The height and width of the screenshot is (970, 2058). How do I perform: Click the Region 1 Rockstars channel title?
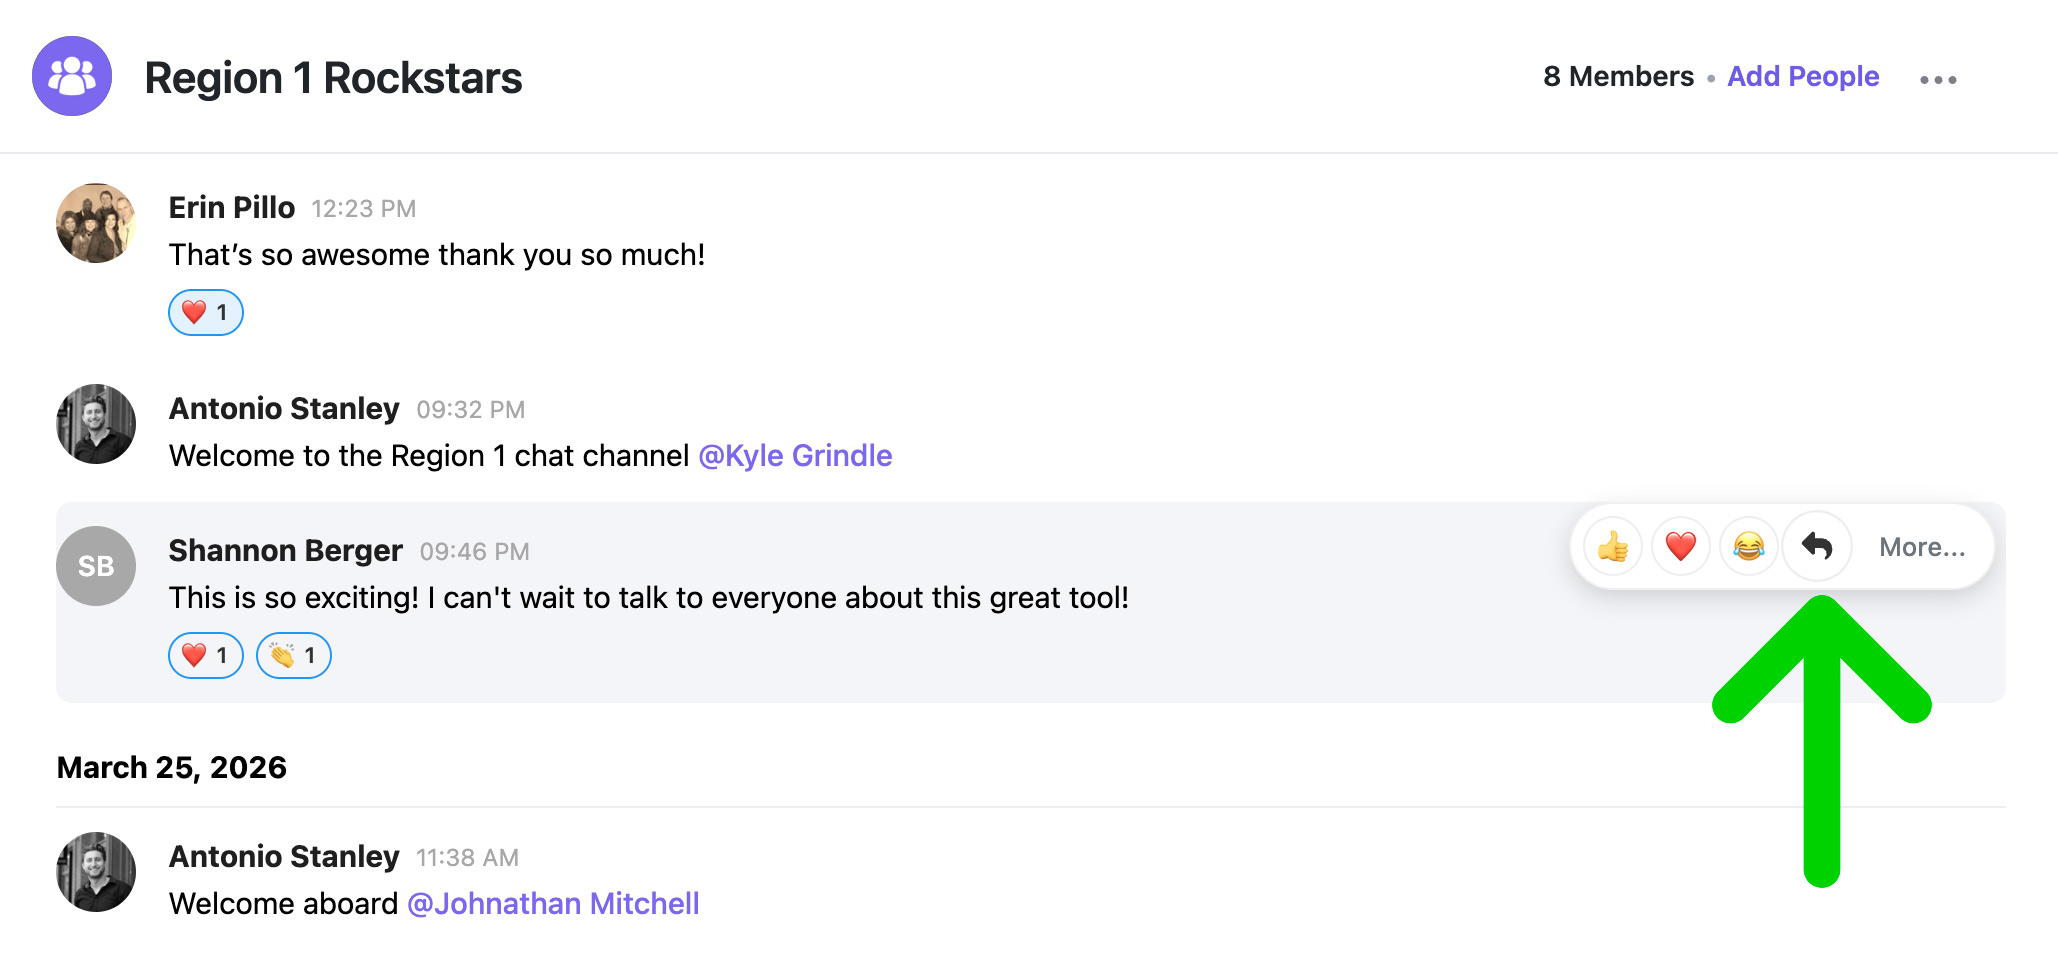pyautogui.click(x=333, y=77)
